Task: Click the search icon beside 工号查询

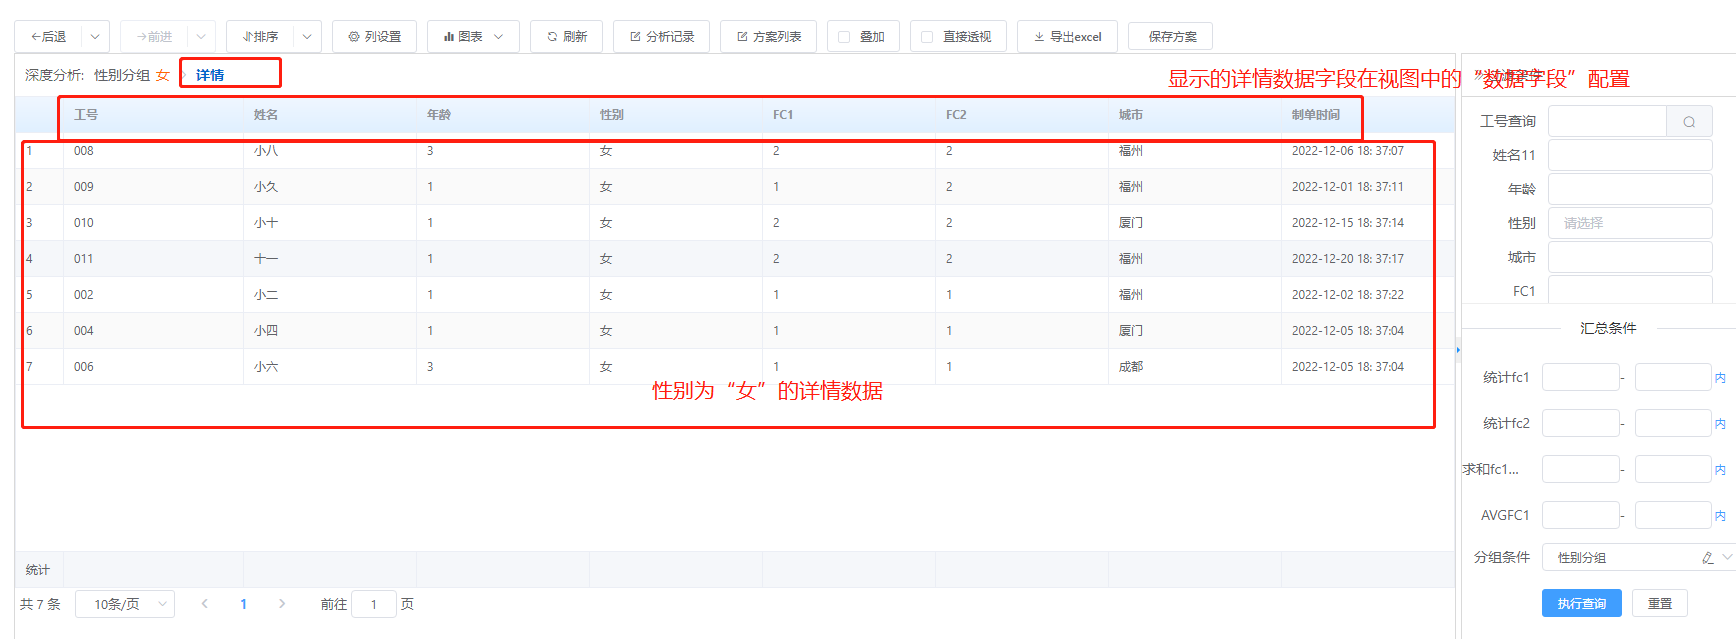Action: click(x=1689, y=122)
